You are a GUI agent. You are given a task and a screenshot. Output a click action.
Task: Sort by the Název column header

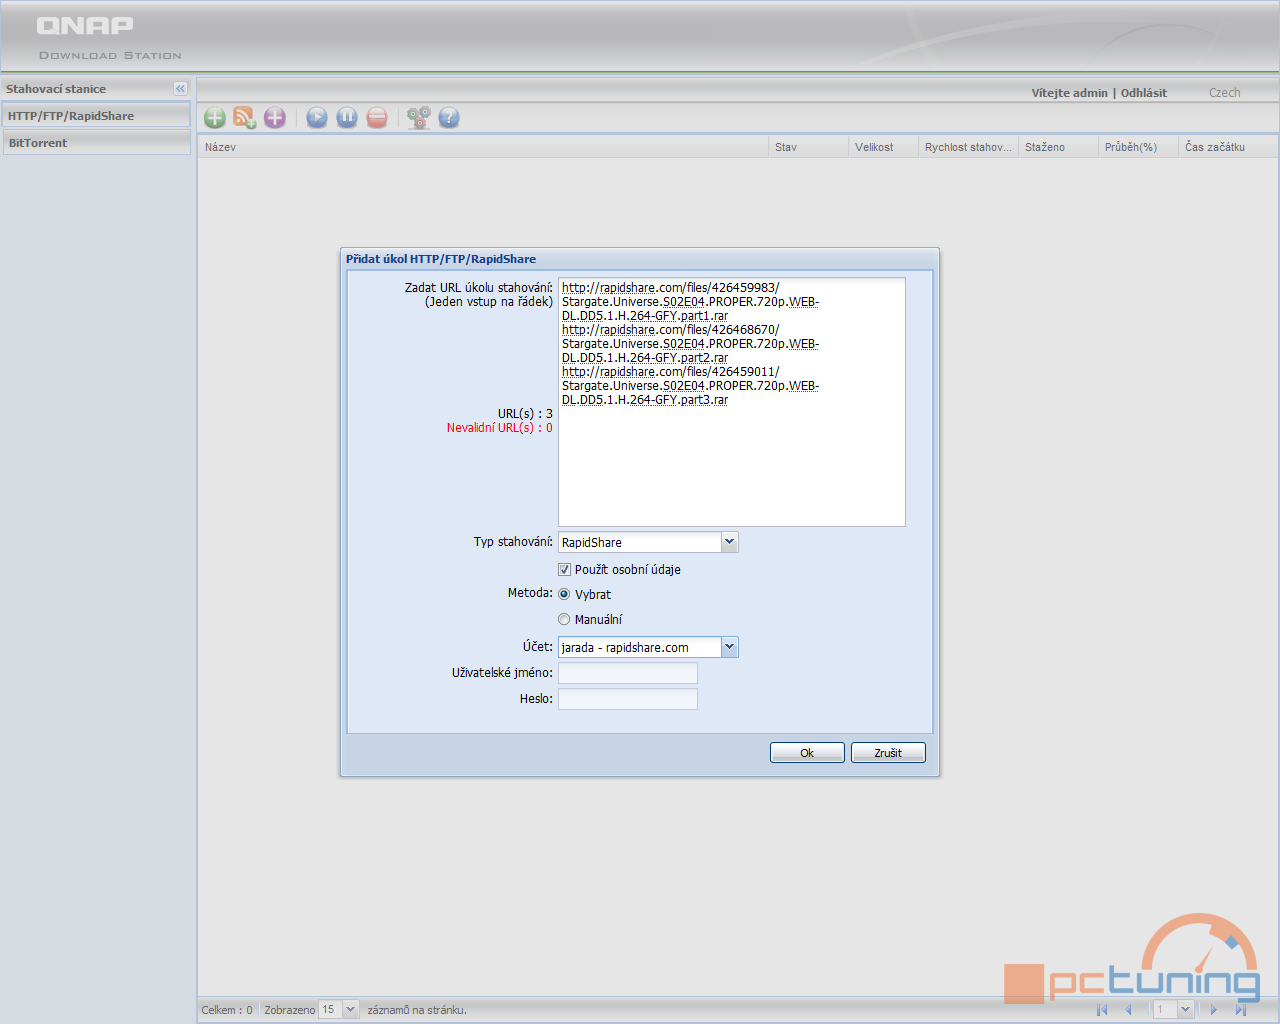[x=483, y=147]
